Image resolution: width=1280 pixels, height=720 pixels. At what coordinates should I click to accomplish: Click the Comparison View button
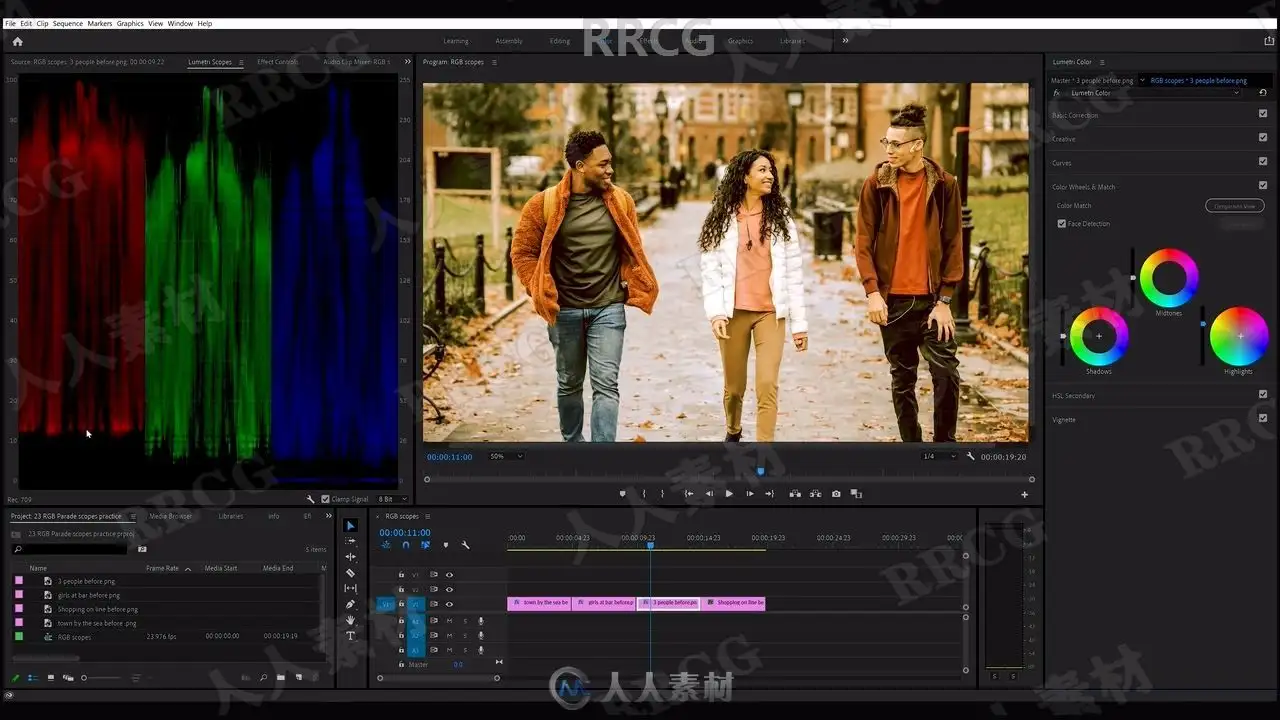(1235, 206)
